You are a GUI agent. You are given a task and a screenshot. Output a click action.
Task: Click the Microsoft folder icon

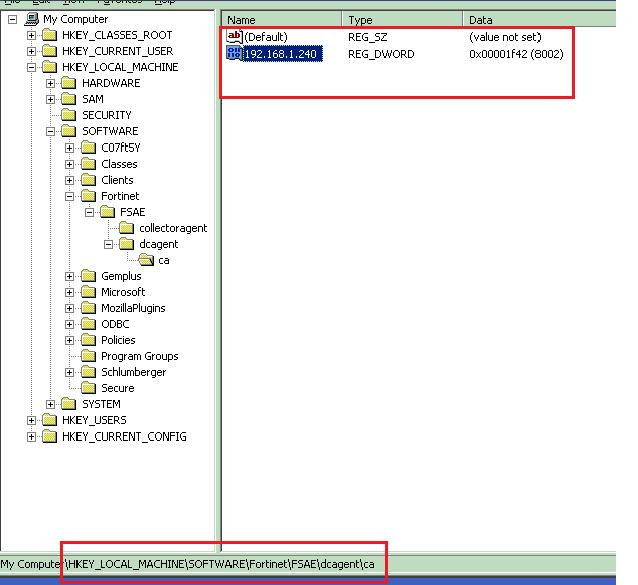point(88,292)
